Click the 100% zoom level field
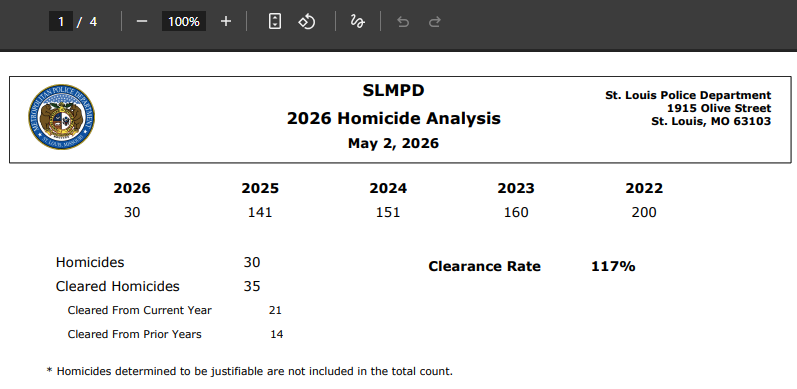797x389 pixels. 184,21
